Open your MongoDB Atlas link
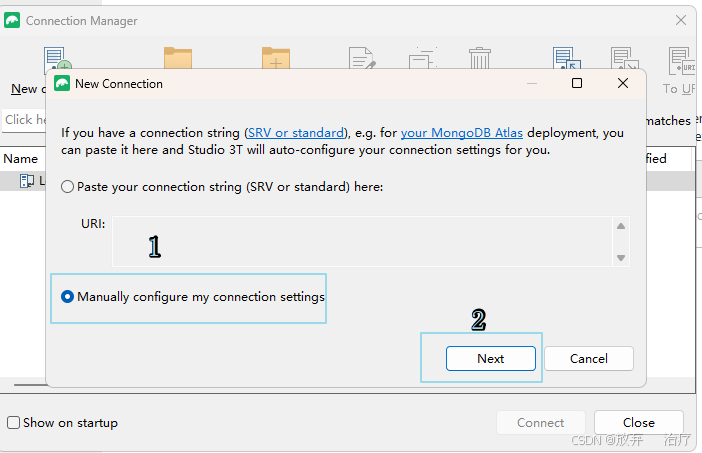Image resolution: width=702 pixels, height=453 pixels. pyautogui.click(x=462, y=133)
